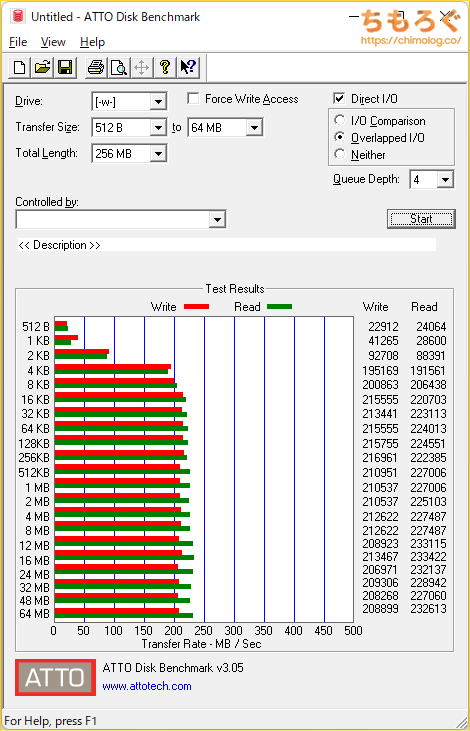Open the Queue Depth dropdown
The image size is (470, 731).
(445, 179)
